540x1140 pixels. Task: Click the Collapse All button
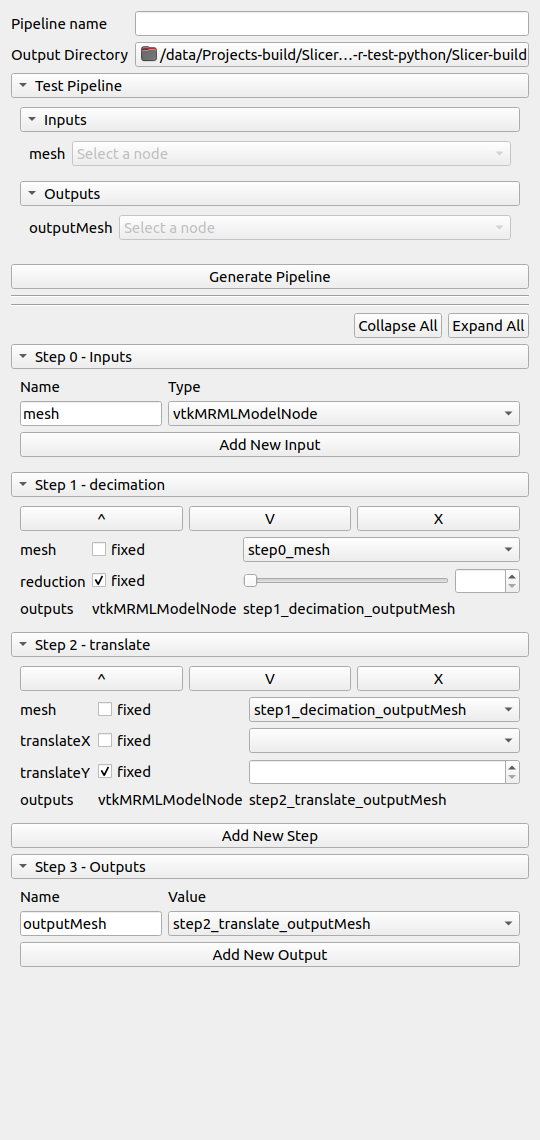[398, 326]
